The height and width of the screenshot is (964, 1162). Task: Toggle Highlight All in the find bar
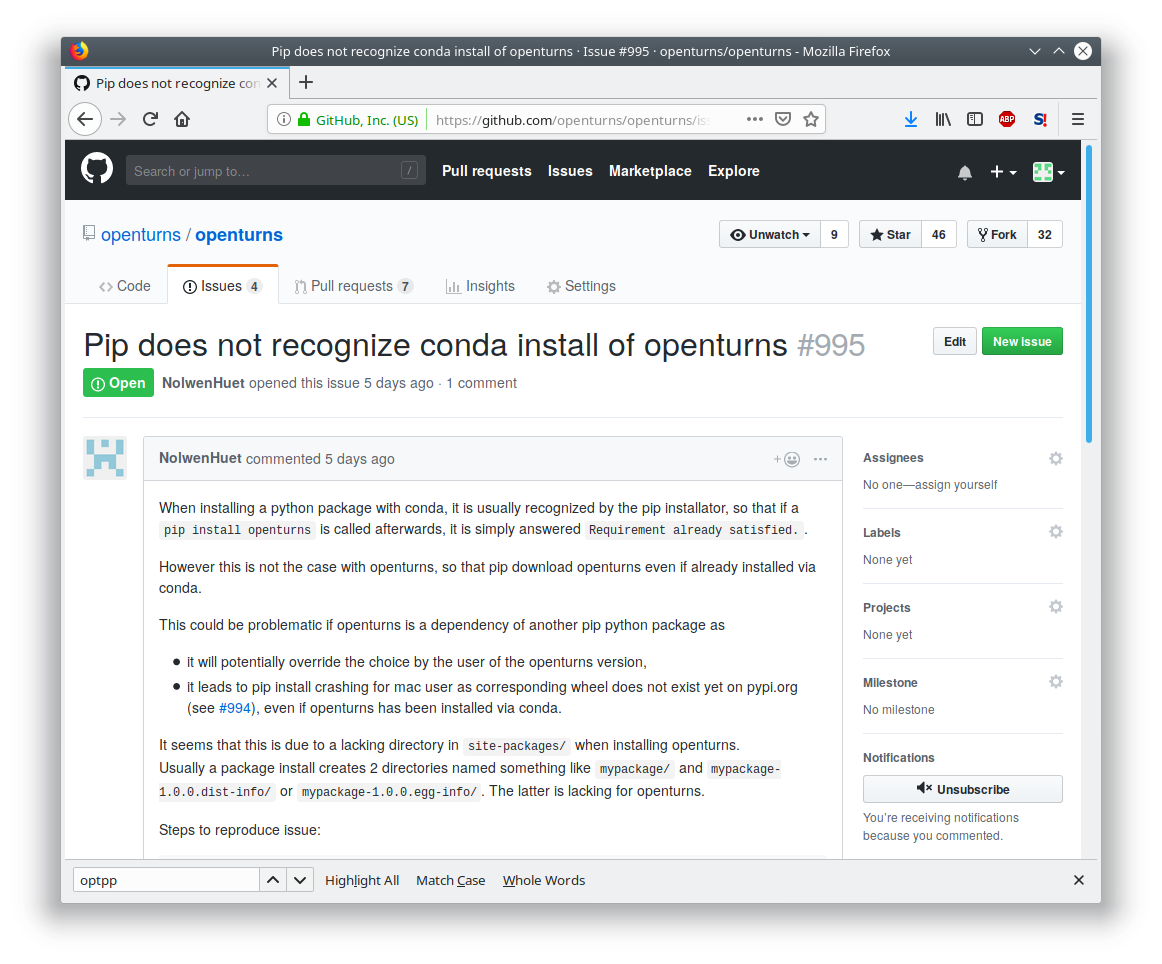coord(361,880)
